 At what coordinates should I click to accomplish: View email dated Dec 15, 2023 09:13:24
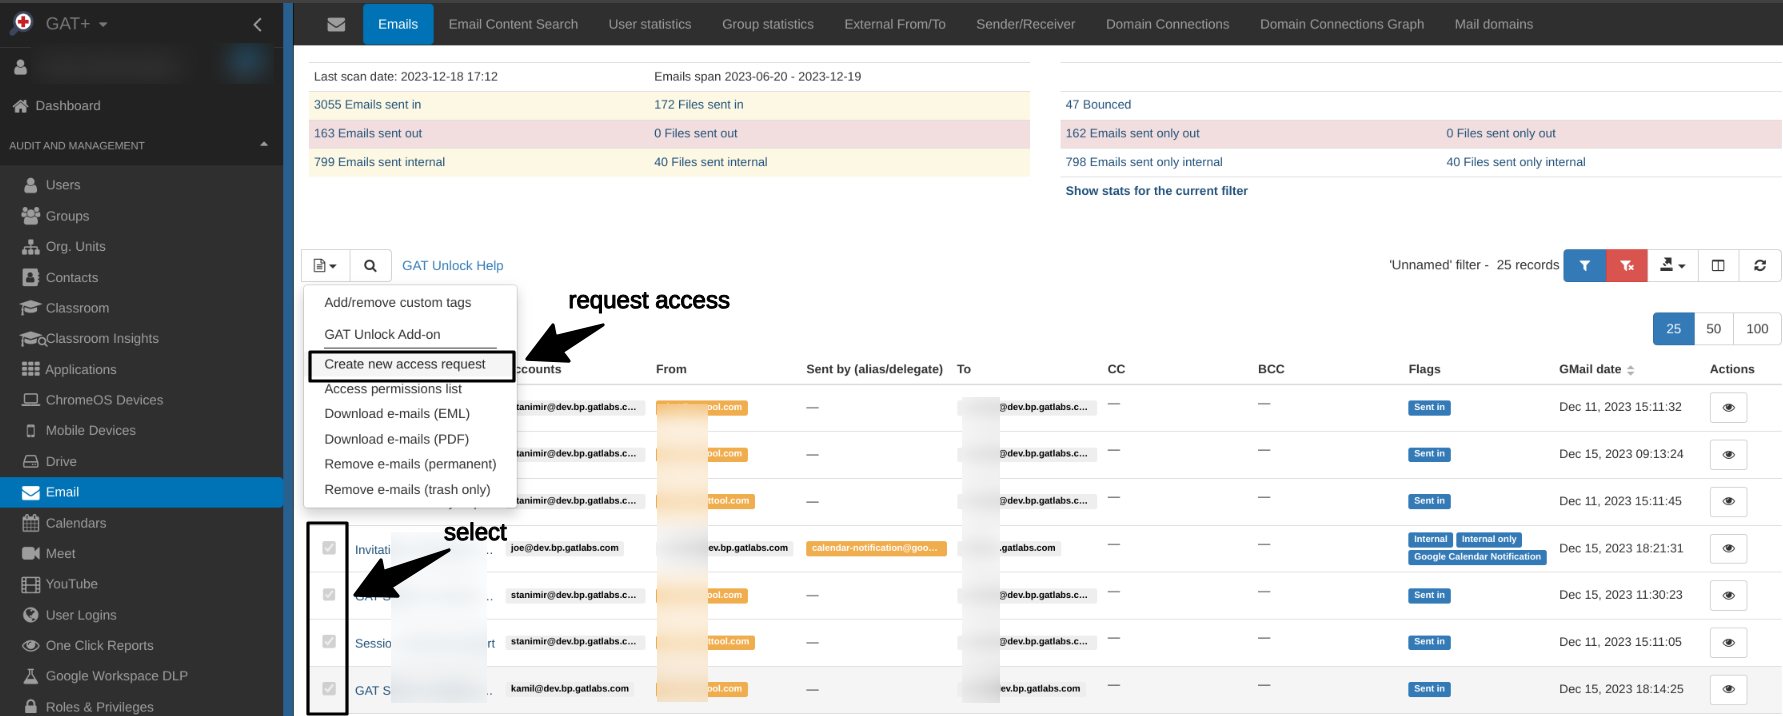click(1728, 455)
